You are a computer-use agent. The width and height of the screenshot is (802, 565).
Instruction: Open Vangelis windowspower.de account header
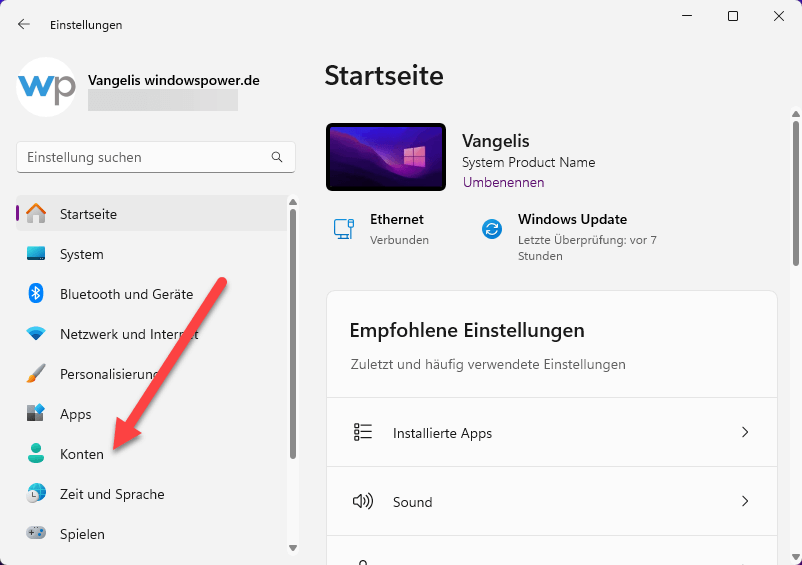point(138,87)
